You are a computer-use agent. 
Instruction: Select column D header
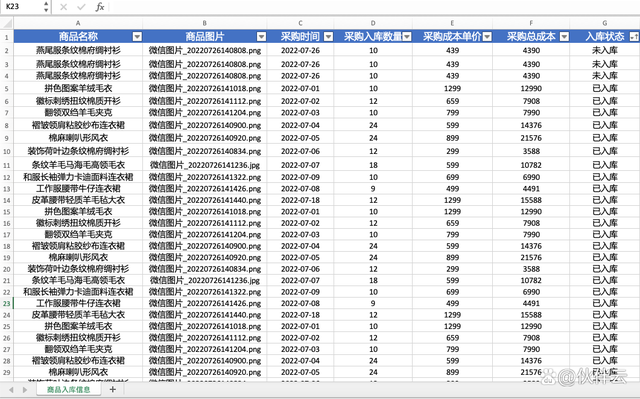[373, 23]
